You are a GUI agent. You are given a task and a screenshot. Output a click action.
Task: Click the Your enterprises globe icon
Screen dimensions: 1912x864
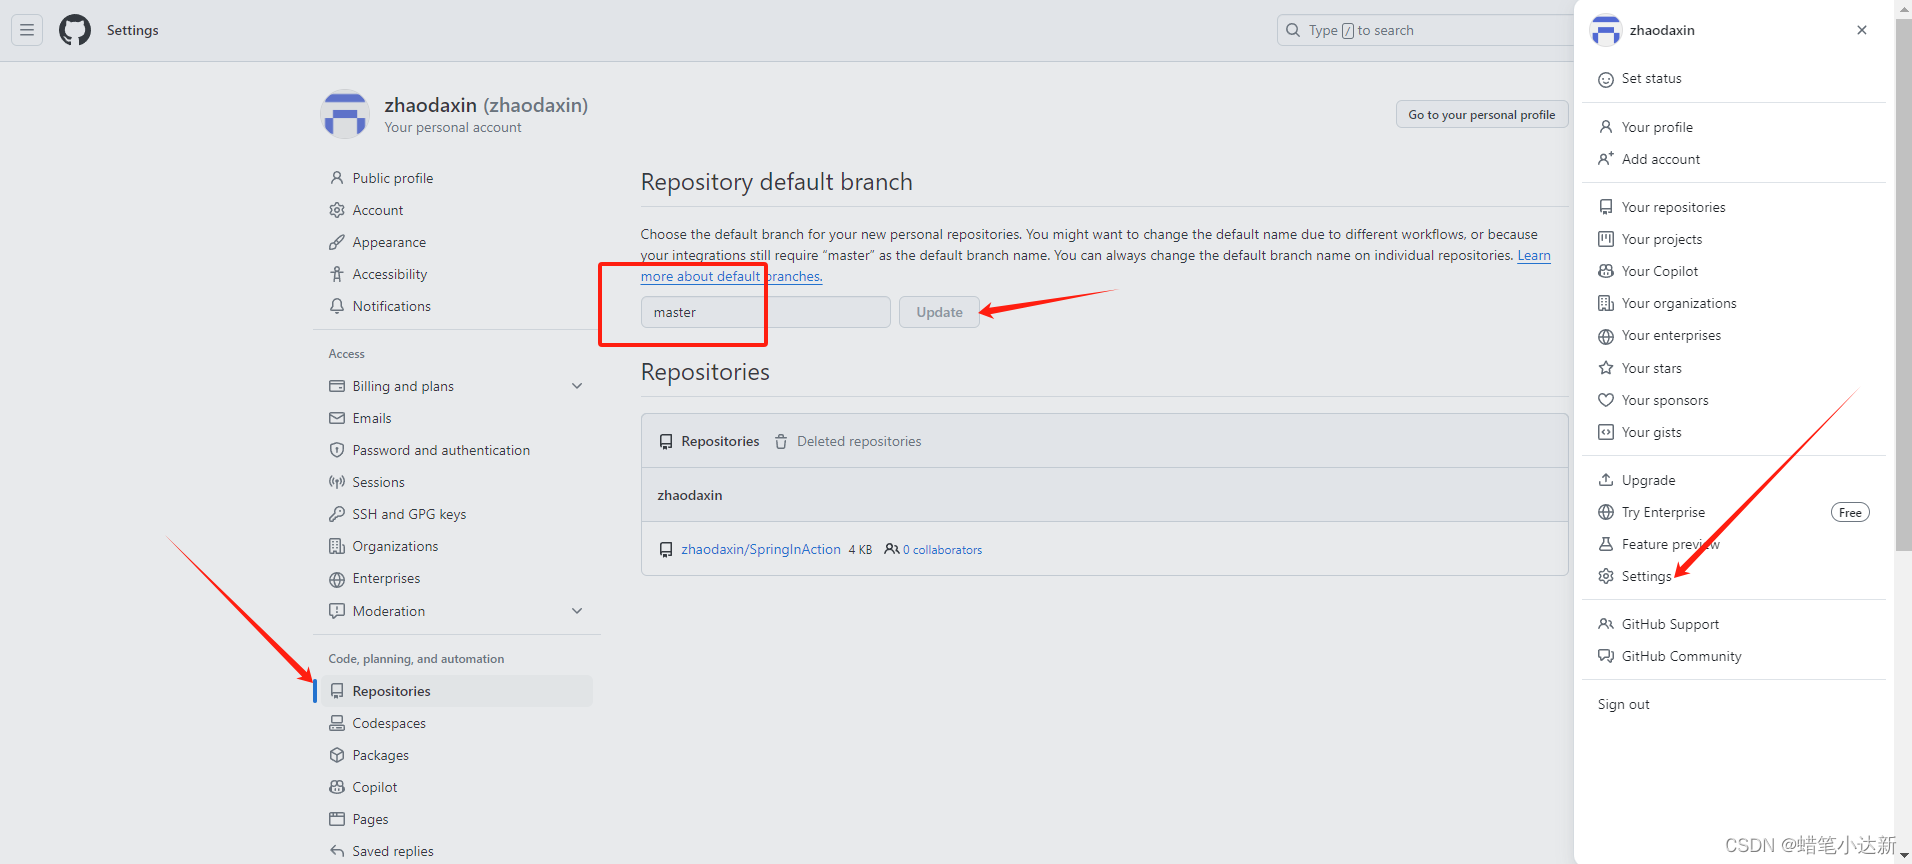1606,336
